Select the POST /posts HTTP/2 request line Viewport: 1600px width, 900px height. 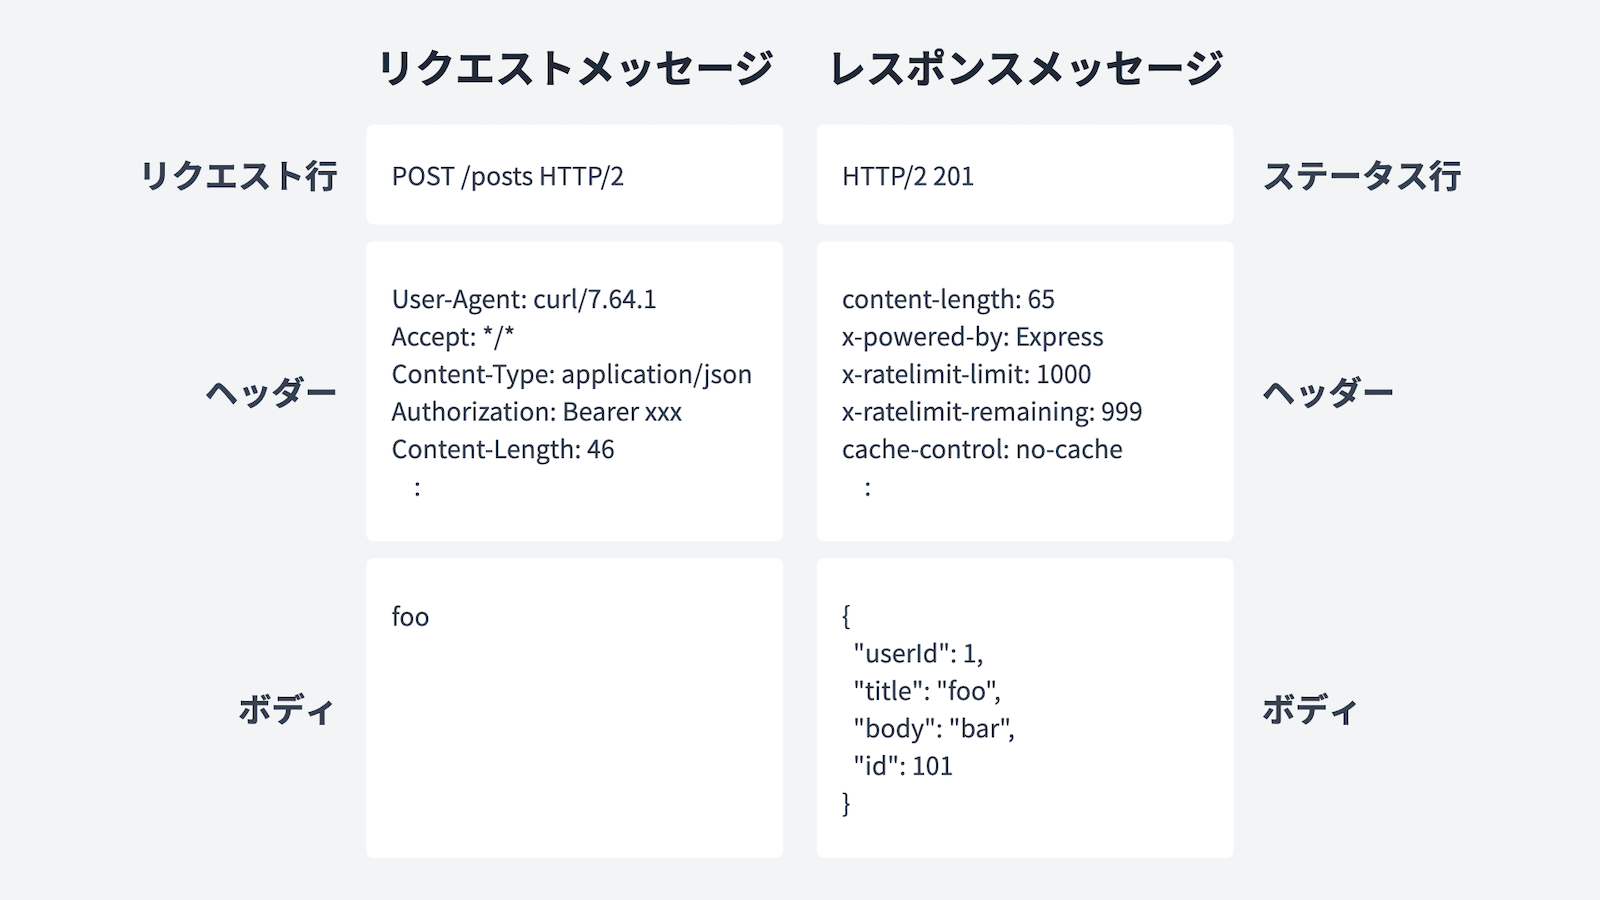pos(508,177)
